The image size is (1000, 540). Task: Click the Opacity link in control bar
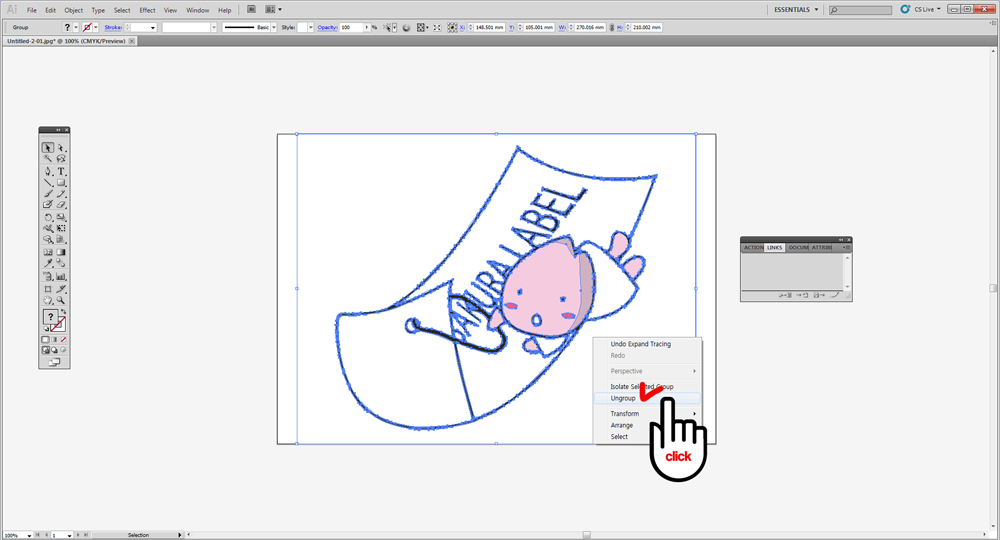(327, 27)
